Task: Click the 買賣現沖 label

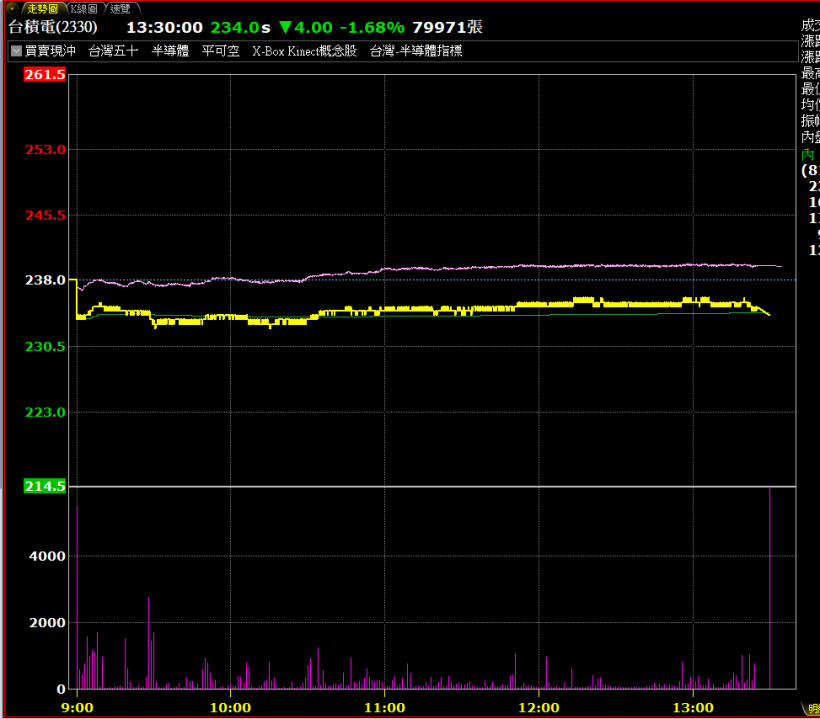Action: pyautogui.click(x=49, y=51)
